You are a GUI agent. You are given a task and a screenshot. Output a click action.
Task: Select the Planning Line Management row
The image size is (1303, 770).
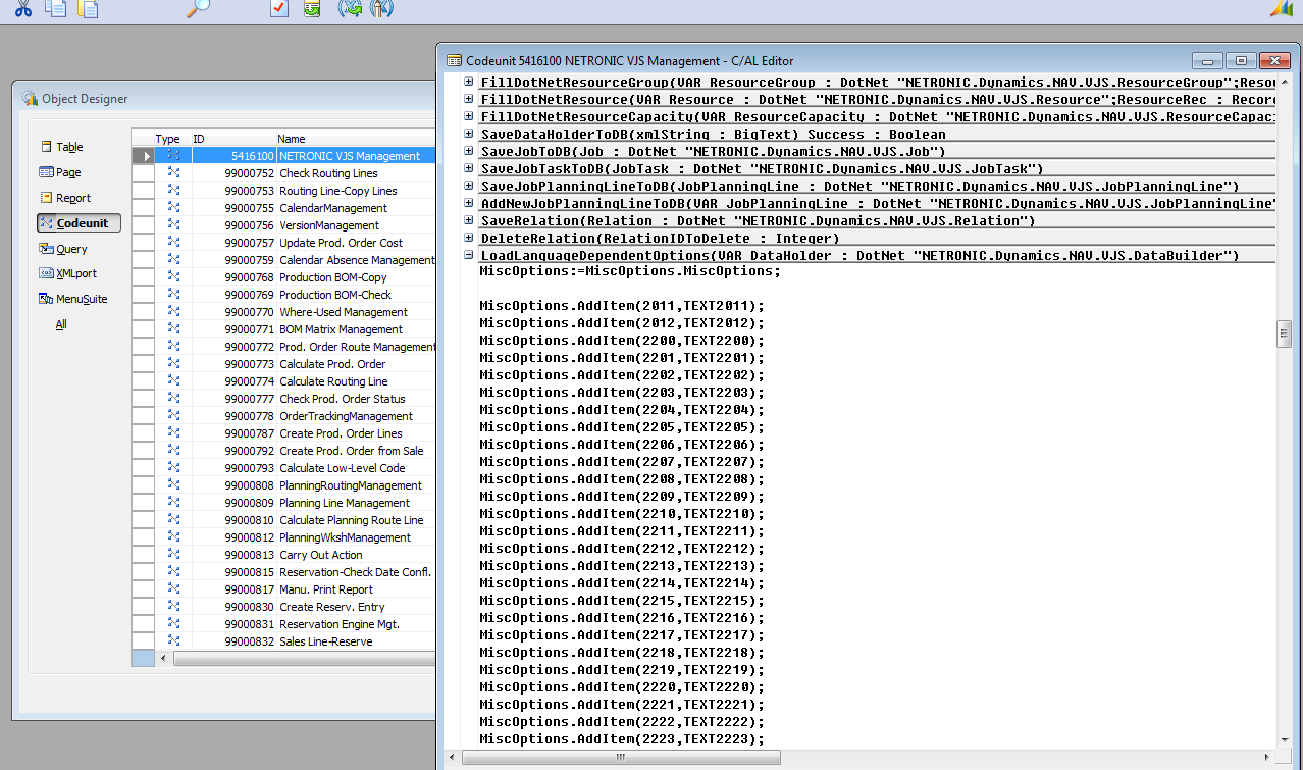[x=284, y=503]
